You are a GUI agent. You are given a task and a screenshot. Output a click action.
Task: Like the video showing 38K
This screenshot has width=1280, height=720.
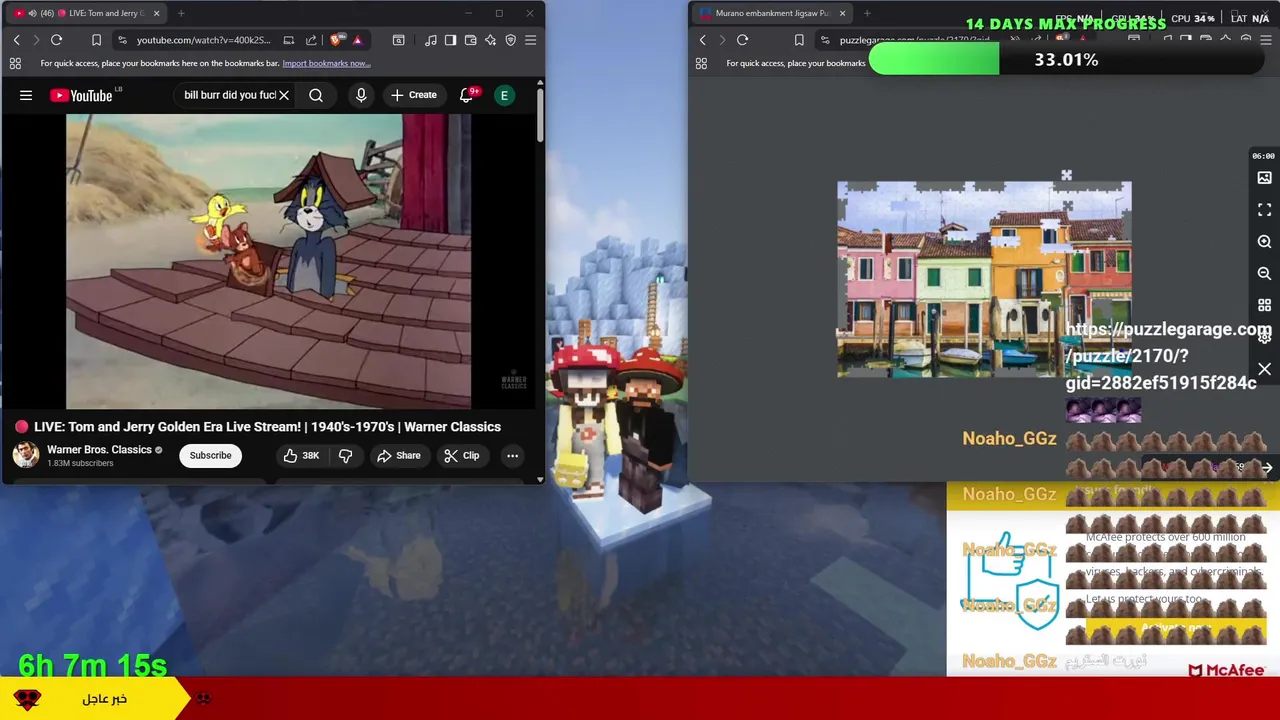[x=301, y=455]
